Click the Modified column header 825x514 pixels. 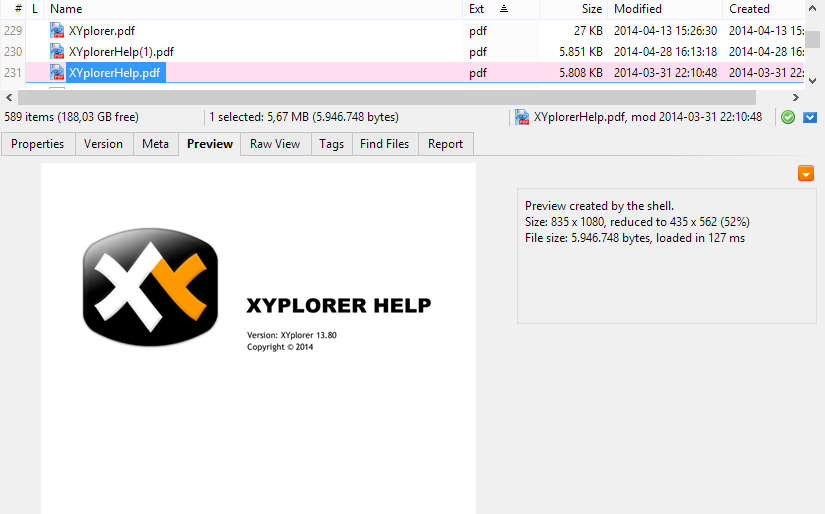point(638,9)
